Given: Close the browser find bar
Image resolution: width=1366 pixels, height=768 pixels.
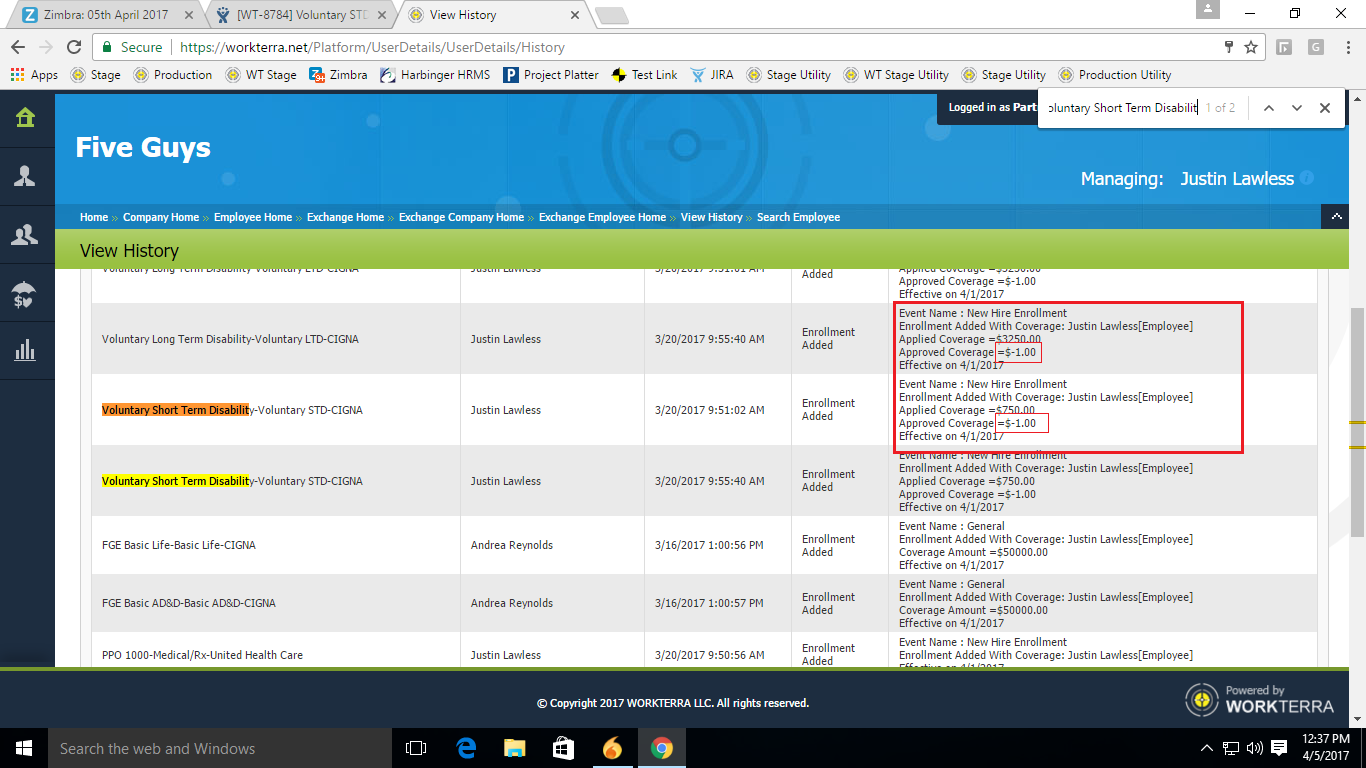Looking at the screenshot, I should pos(1325,108).
